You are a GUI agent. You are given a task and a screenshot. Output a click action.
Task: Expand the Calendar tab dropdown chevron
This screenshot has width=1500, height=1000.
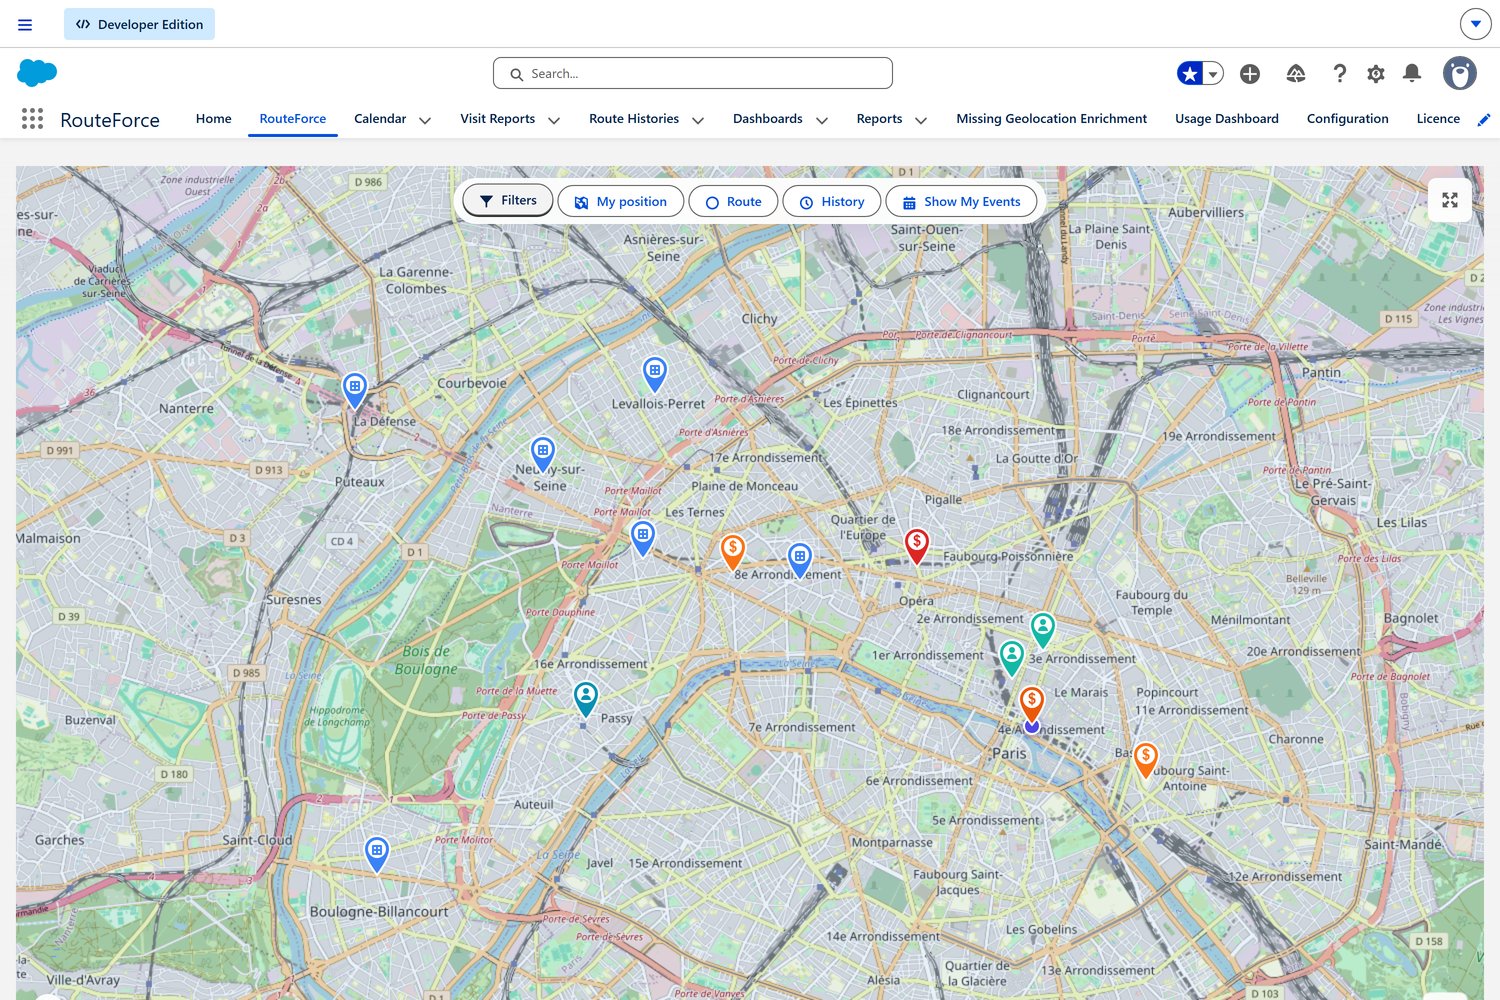pyautogui.click(x=425, y=120)
